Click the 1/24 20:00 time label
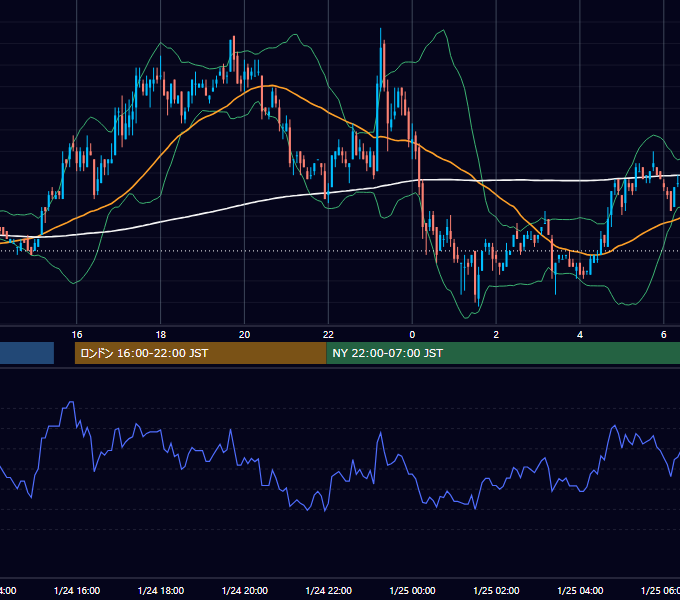The height and width of the screenshot is (600, 680). pos(245,590)
